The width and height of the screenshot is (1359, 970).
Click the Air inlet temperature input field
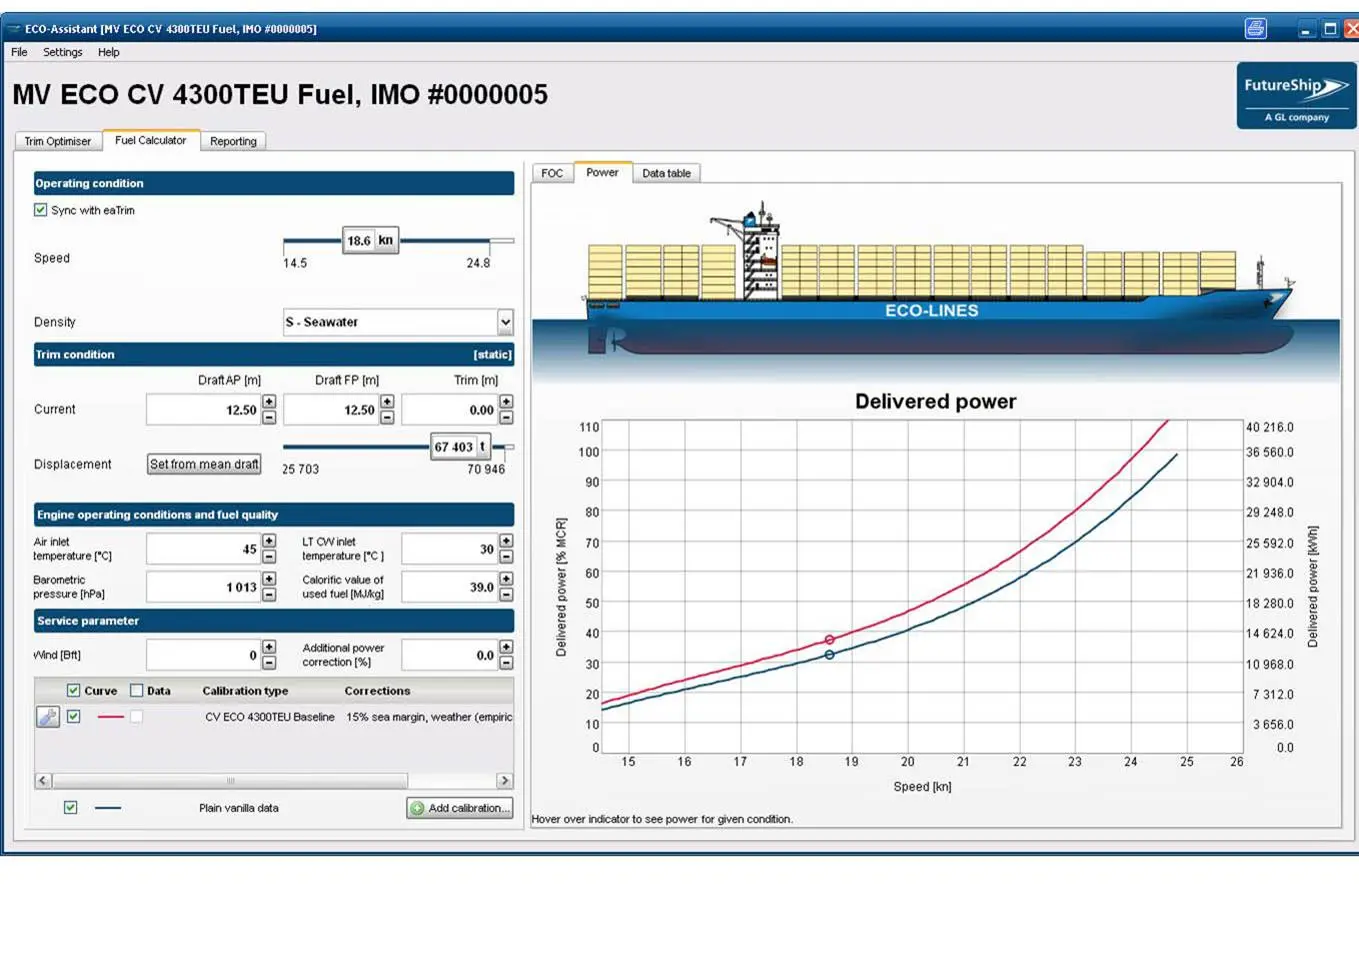tap(203, 549)
